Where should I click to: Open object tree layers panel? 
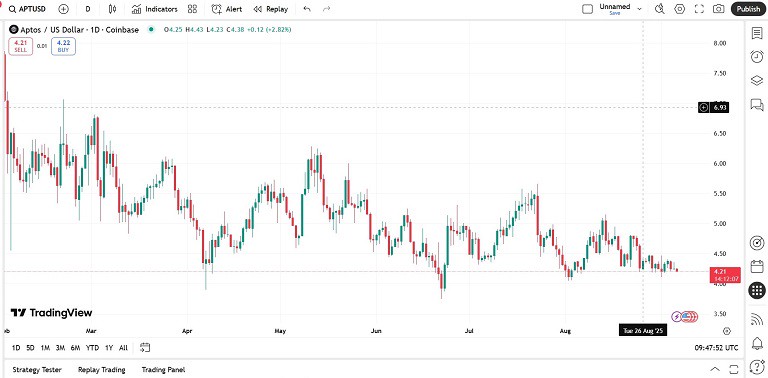coord(757,80)
